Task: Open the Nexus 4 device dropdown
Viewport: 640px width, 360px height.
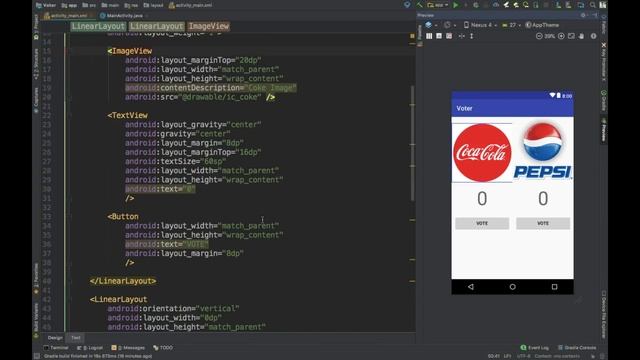Action: [x=480, y=25]
